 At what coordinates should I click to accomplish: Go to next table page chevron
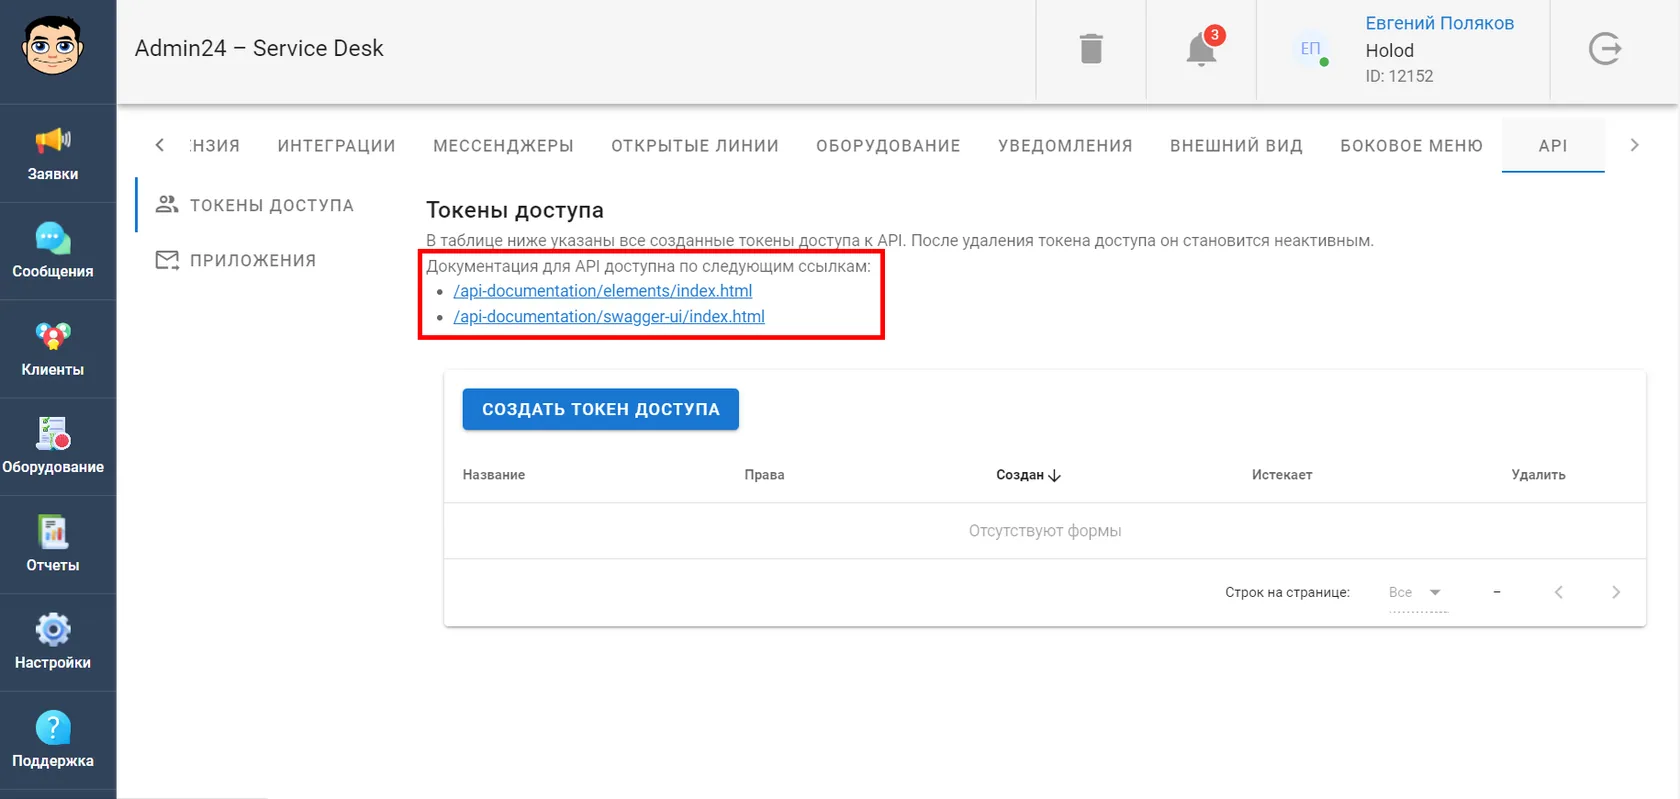[x=1616, y=592]
